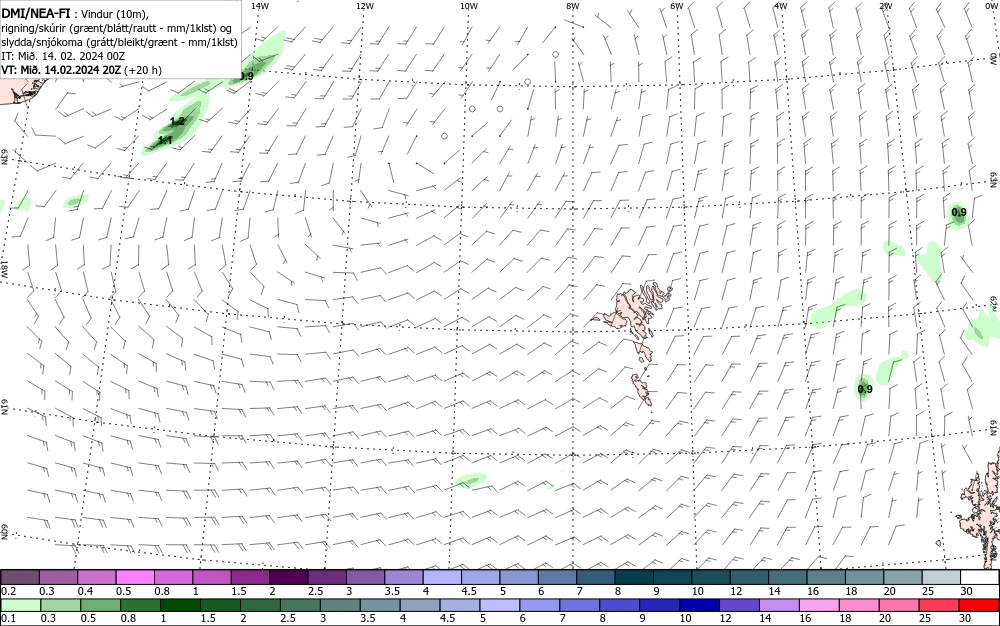Click the 1.1 precipitation value

click(165, 140)
